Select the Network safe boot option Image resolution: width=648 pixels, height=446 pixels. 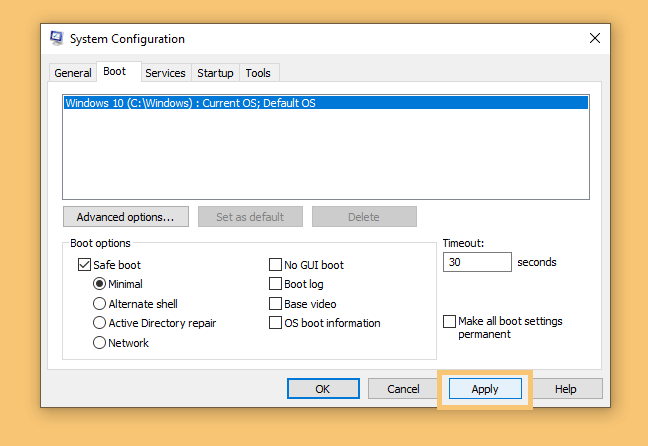[x=99, y=343]
